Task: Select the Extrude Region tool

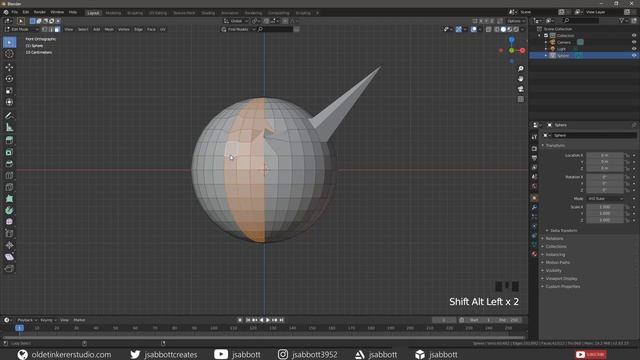Action: point(9,140)
